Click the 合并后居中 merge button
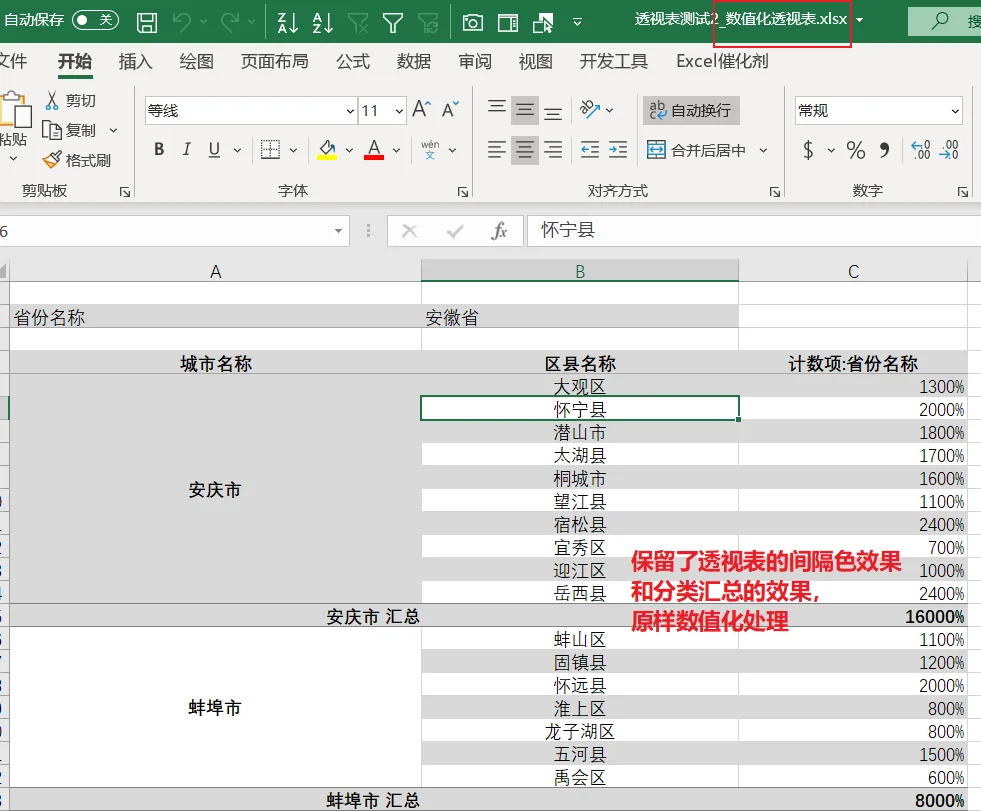 (696, 150)
